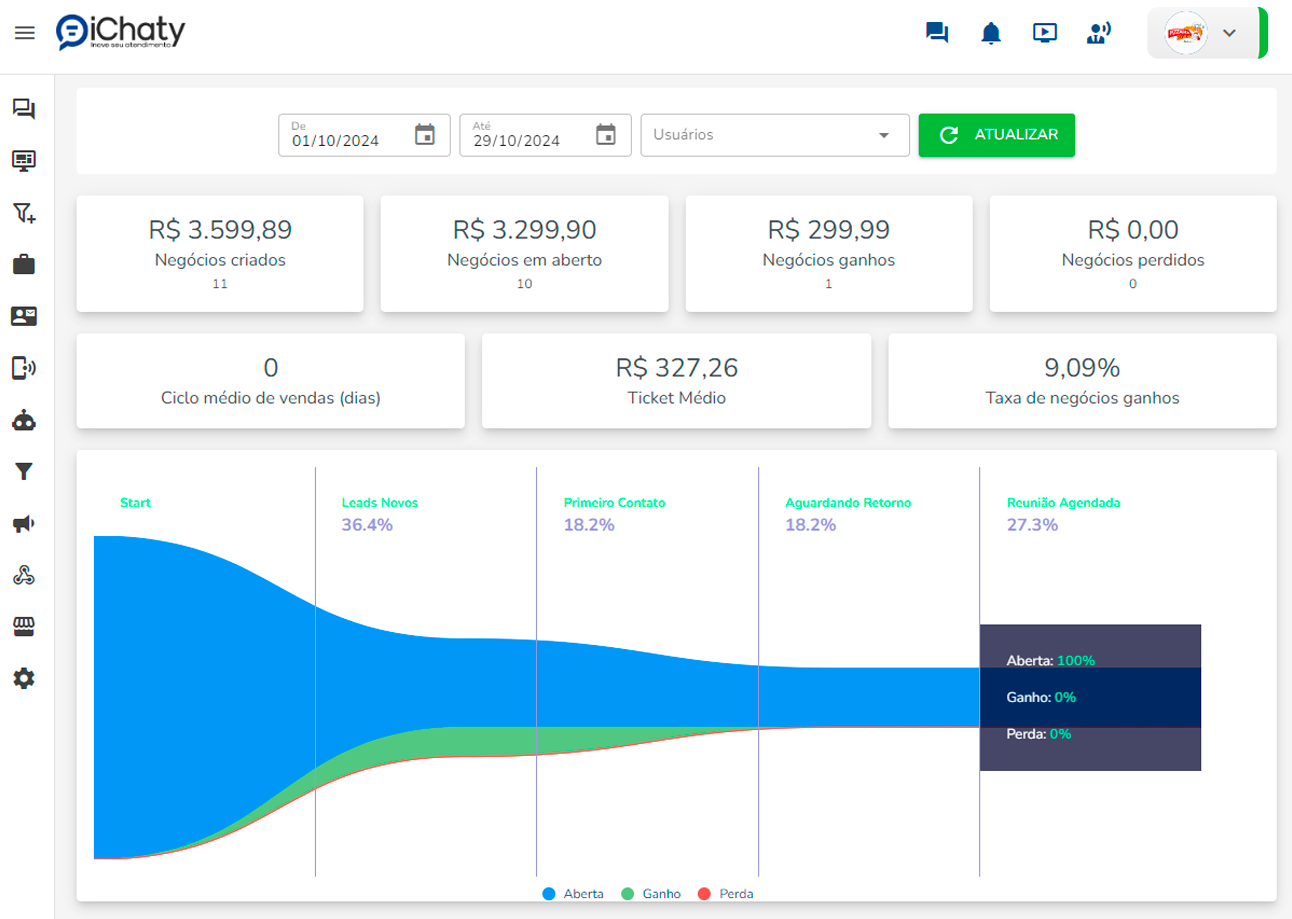Click the green ATUALIZAR button

(996, 135)
